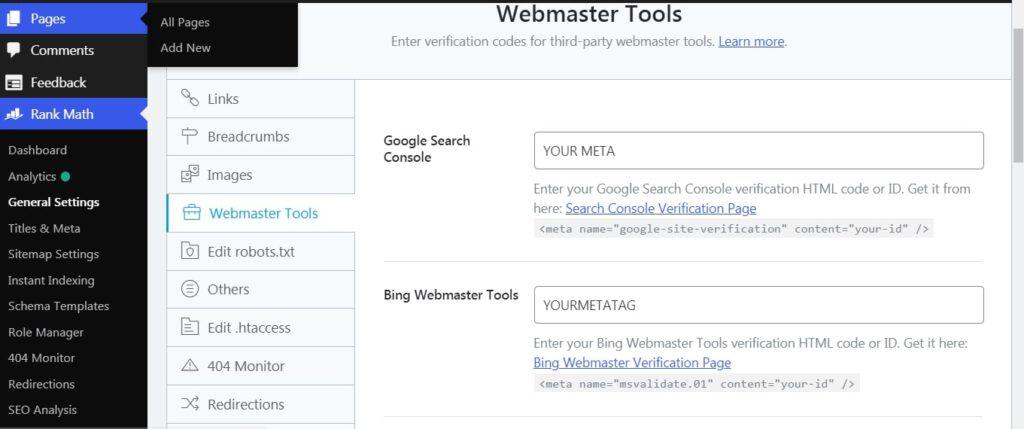Choose Add New in the Pages submenu

click(x=185, y=48)
